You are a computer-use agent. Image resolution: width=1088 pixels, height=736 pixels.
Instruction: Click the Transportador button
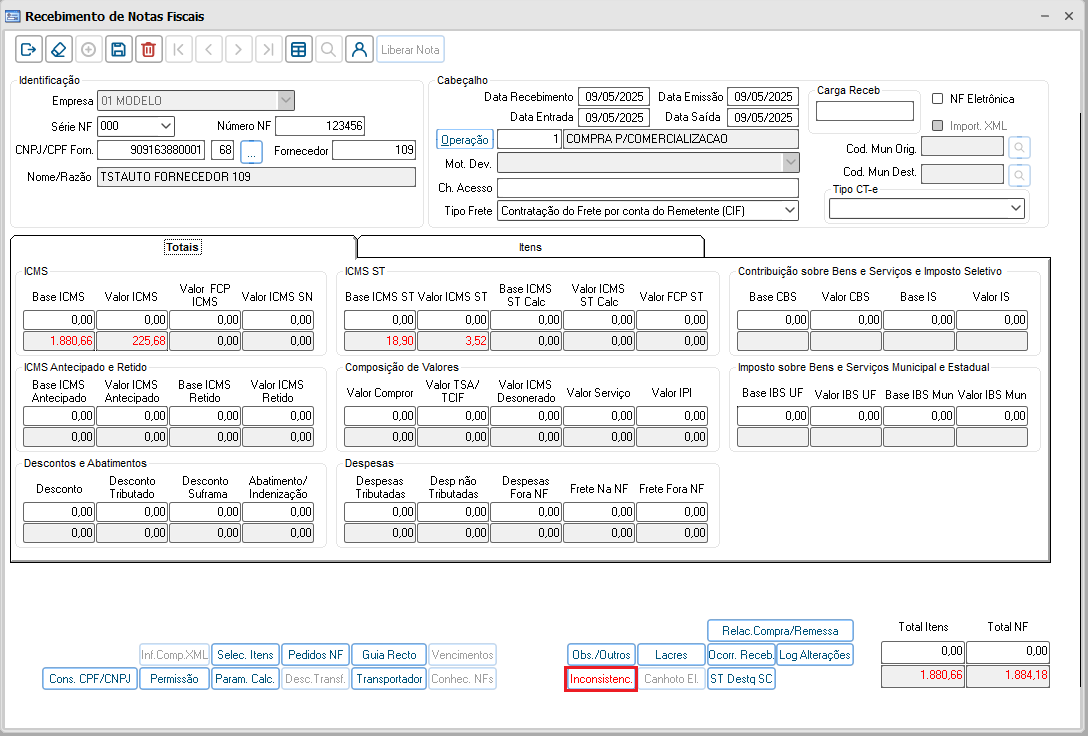[389, 679]
